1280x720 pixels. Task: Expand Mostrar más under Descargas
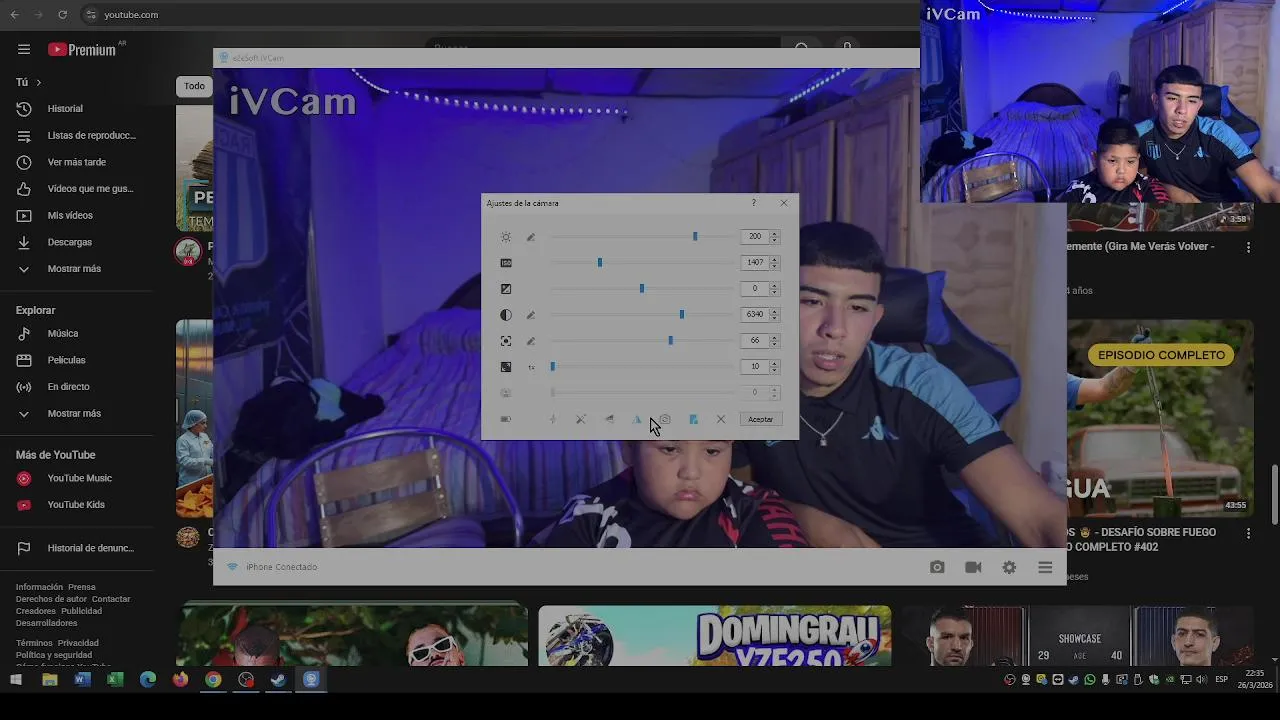(76, 268)
